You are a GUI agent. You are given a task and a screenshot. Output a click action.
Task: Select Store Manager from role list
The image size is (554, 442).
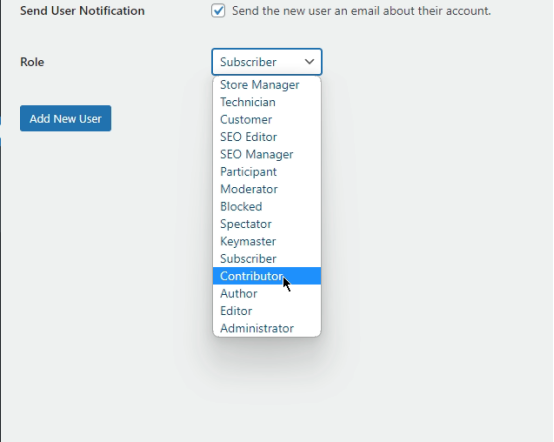click(x=267, y=85)
